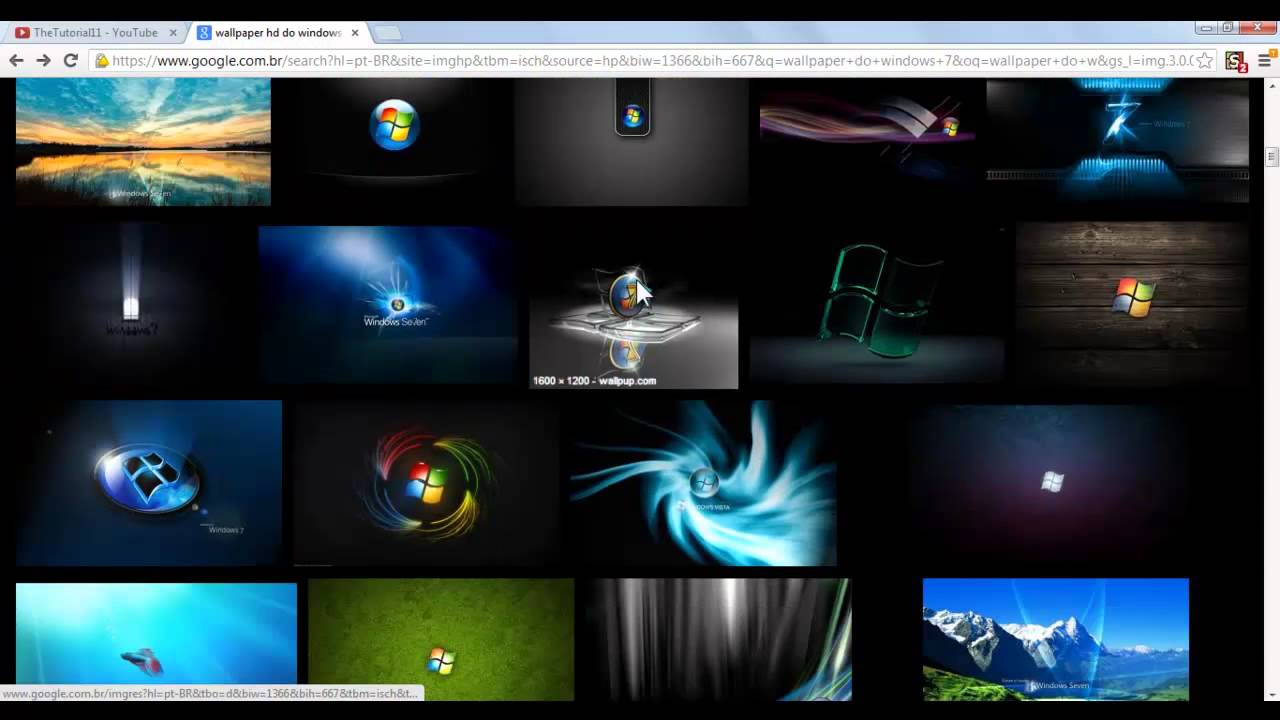Click the padlock security icon in address bar
The width and height of the screenshot is (1280, 720).
(x=101, y=61)
